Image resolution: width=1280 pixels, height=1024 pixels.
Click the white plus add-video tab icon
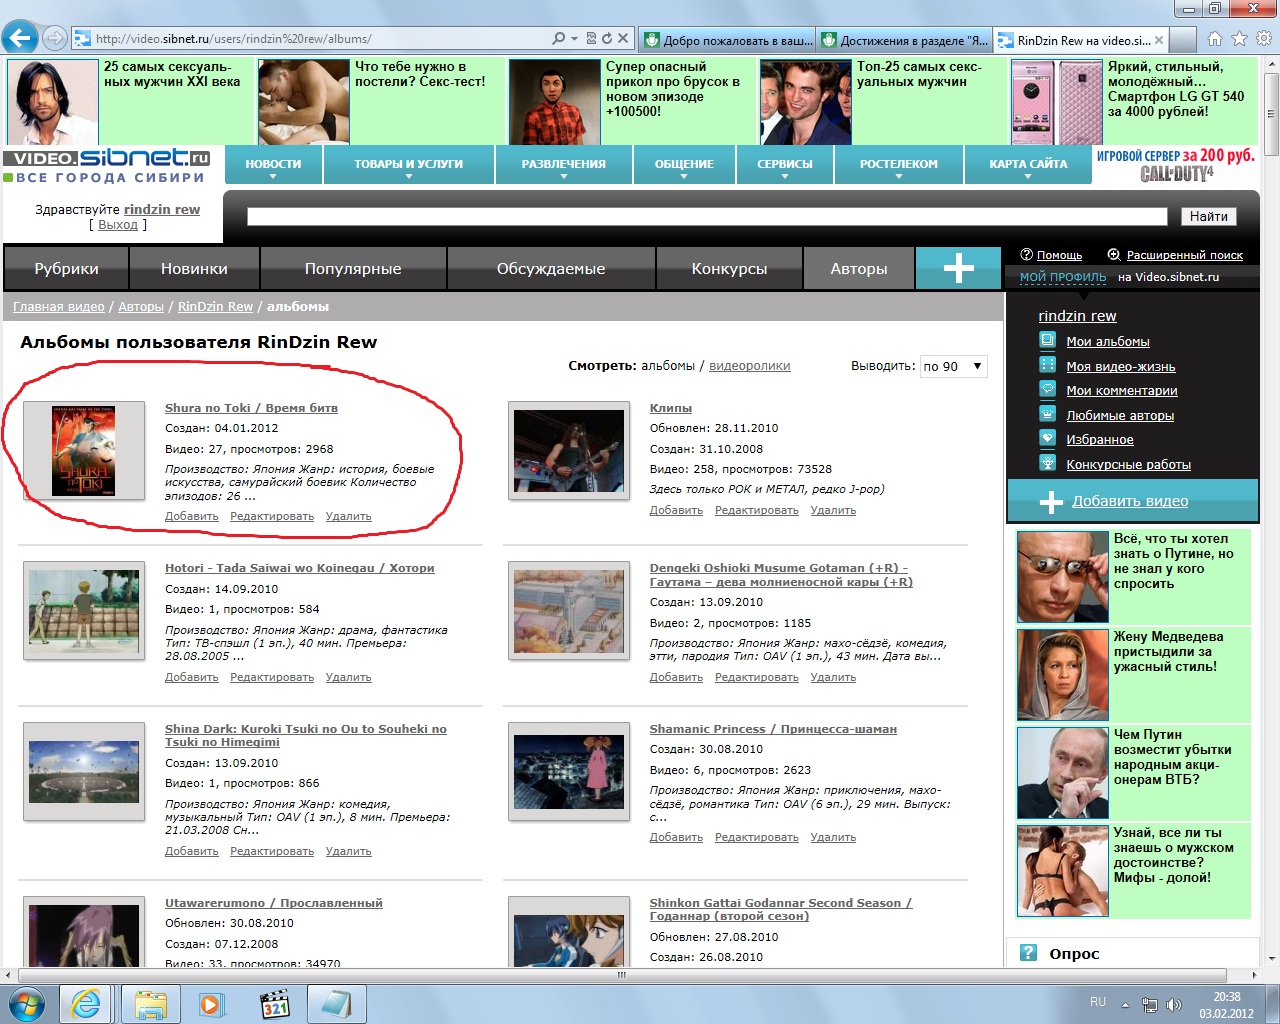pyautogui.click(x=958, y=268)
